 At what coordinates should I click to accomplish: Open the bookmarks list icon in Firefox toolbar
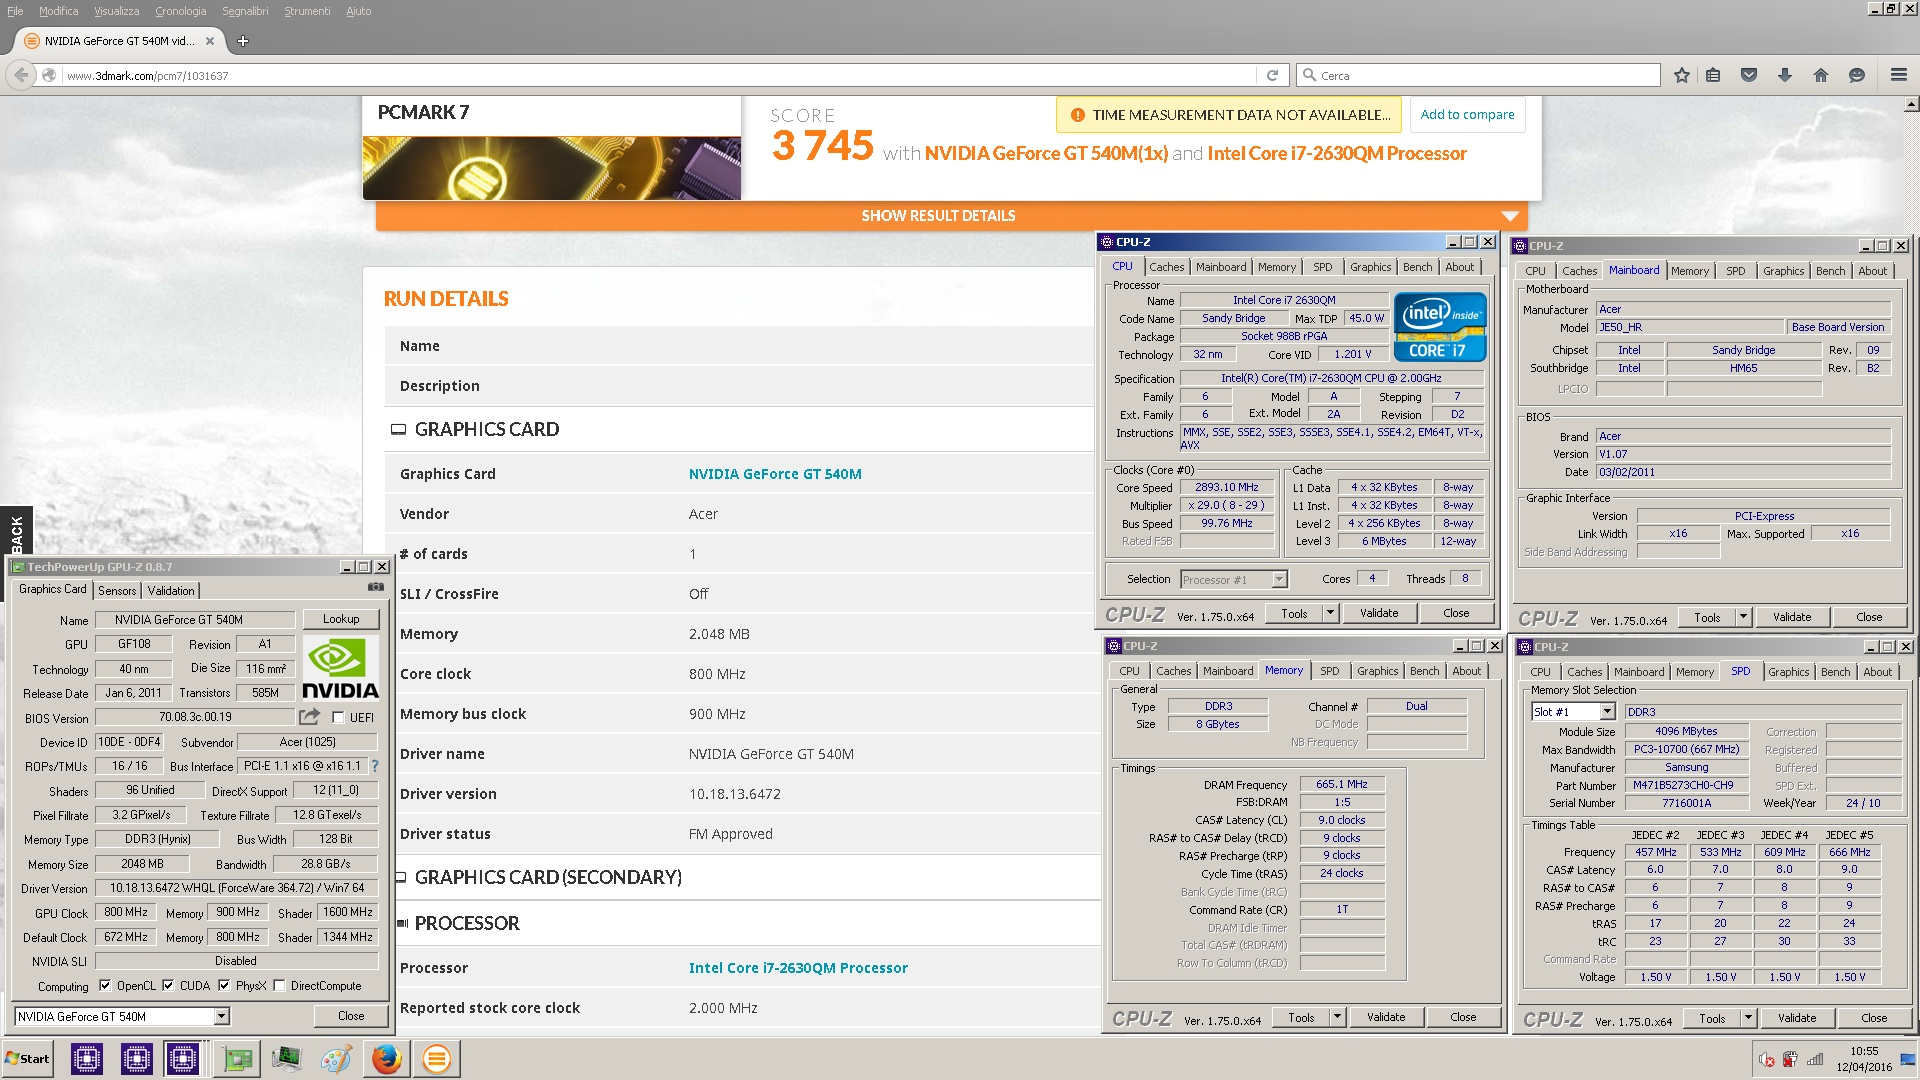[1713, 75]
